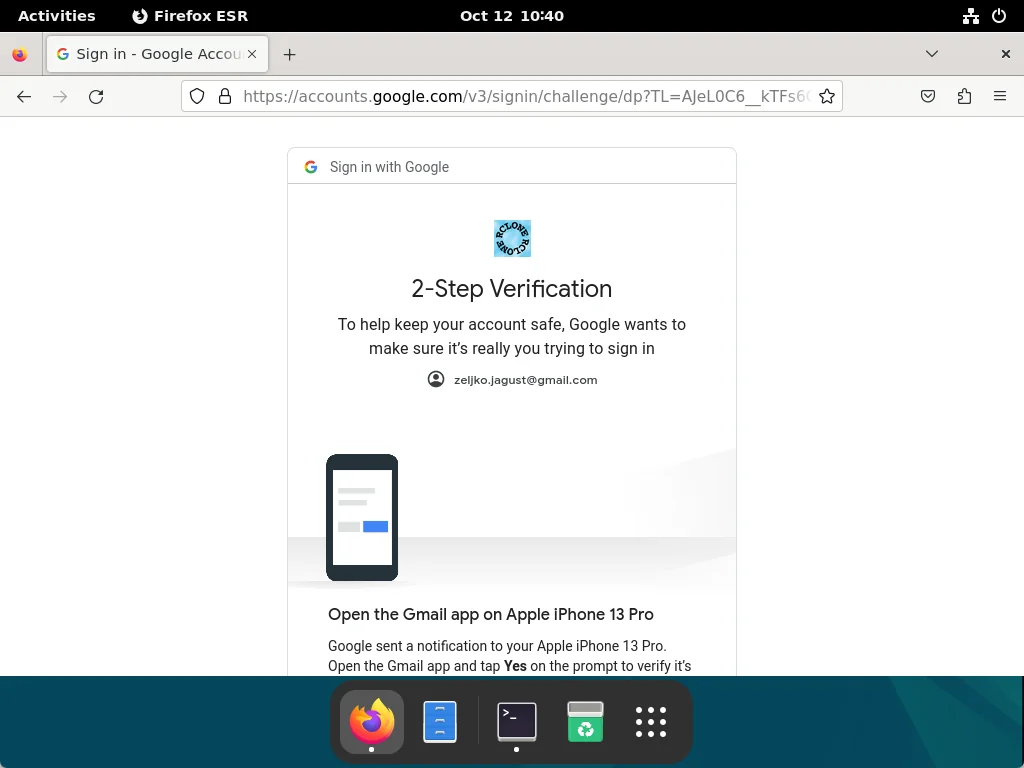The width and height of the screenshot is (1024, 768).
Task: Click the Firefox icon in the dock
Action: tap(372, 722)
